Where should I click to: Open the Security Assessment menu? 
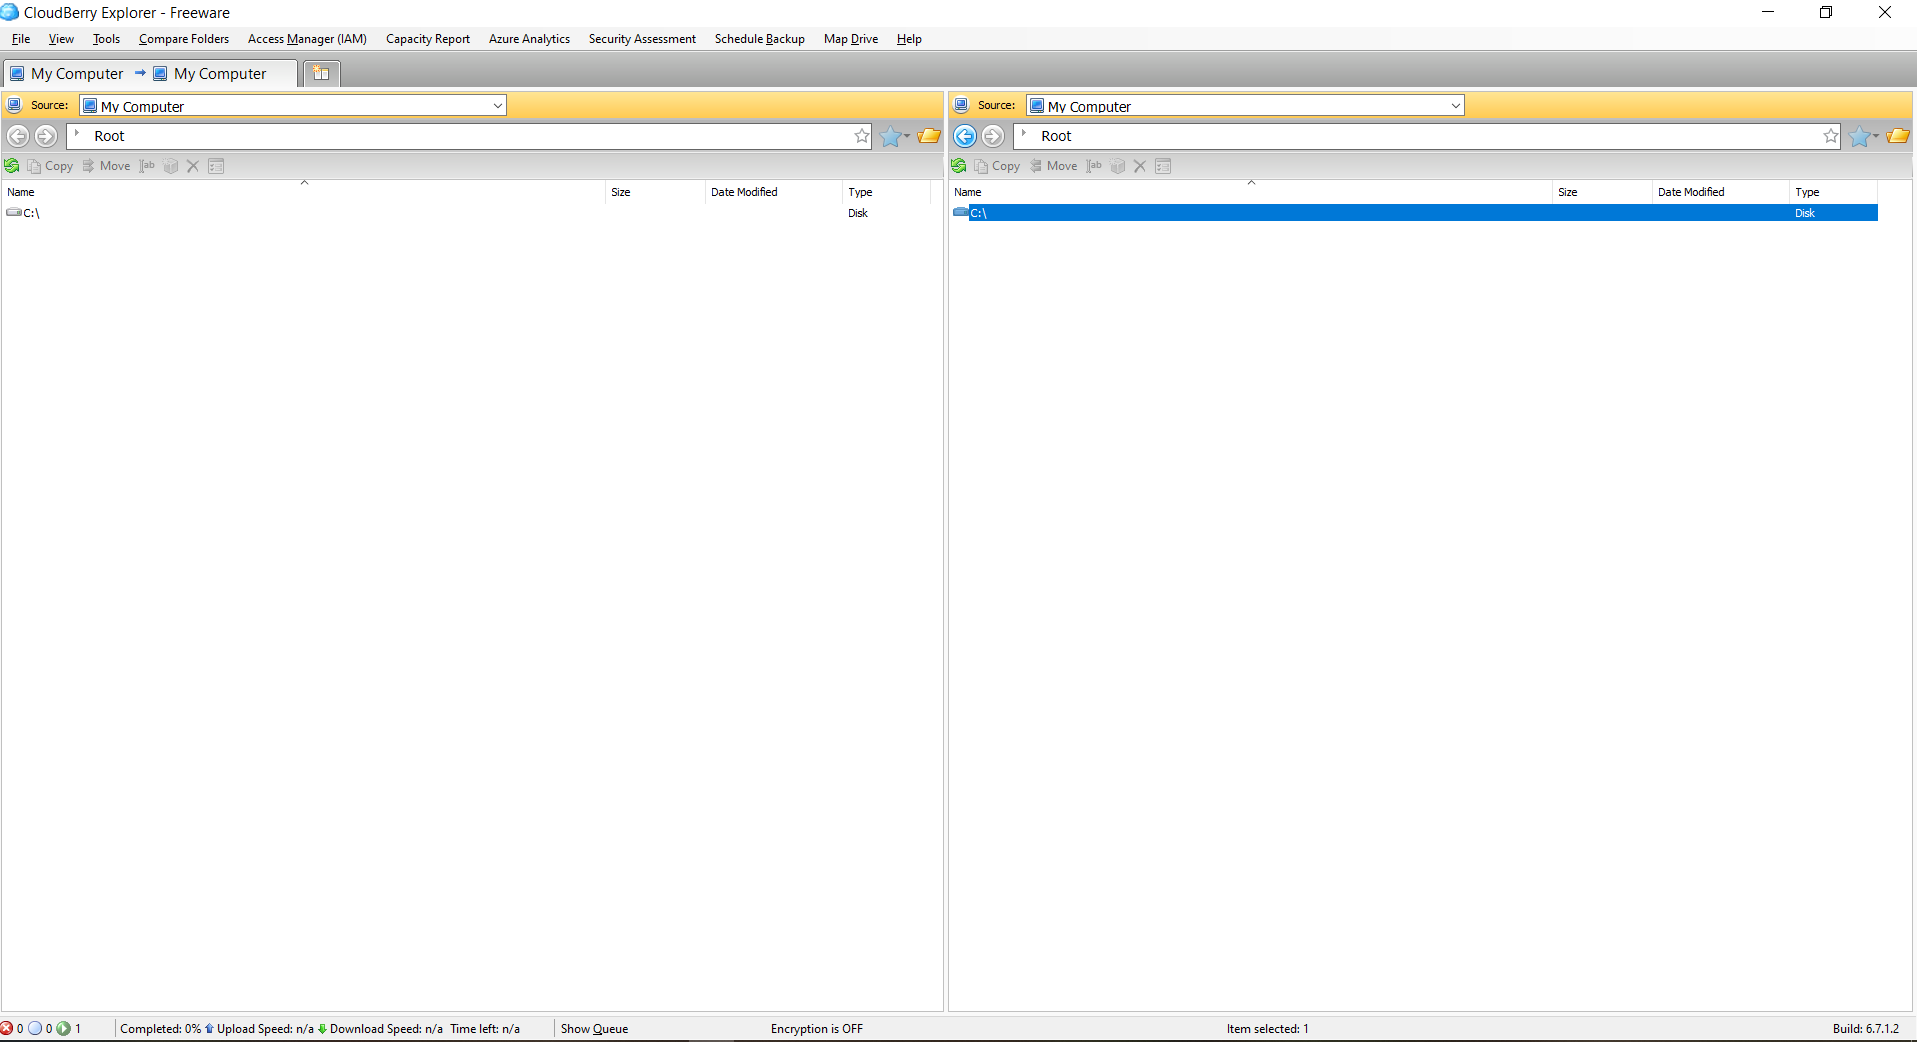click(642, 39)
